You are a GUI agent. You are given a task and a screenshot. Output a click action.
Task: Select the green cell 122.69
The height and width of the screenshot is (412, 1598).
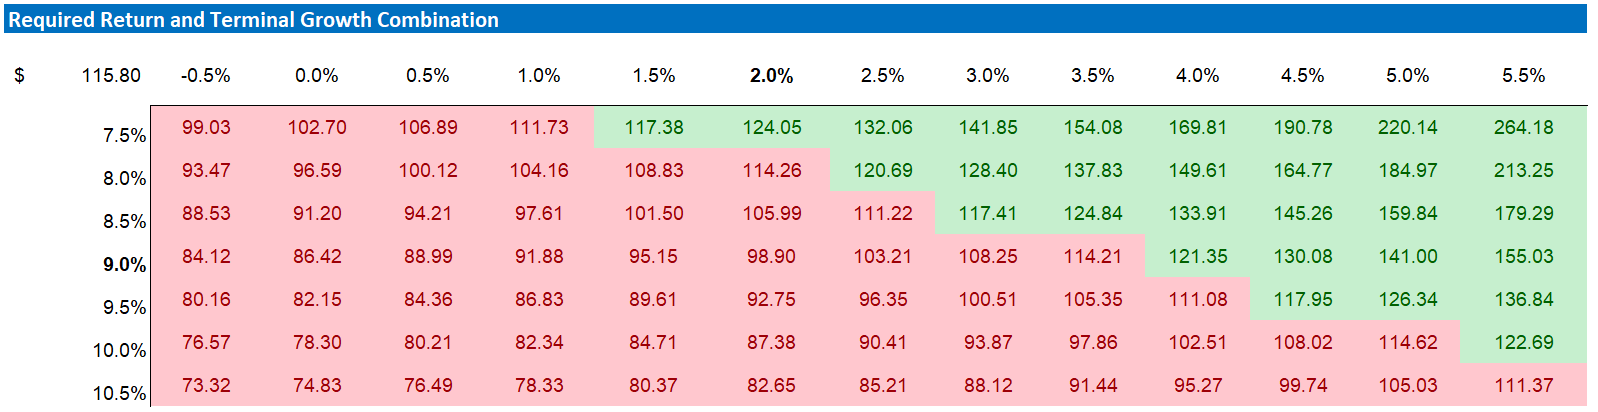1523,343
